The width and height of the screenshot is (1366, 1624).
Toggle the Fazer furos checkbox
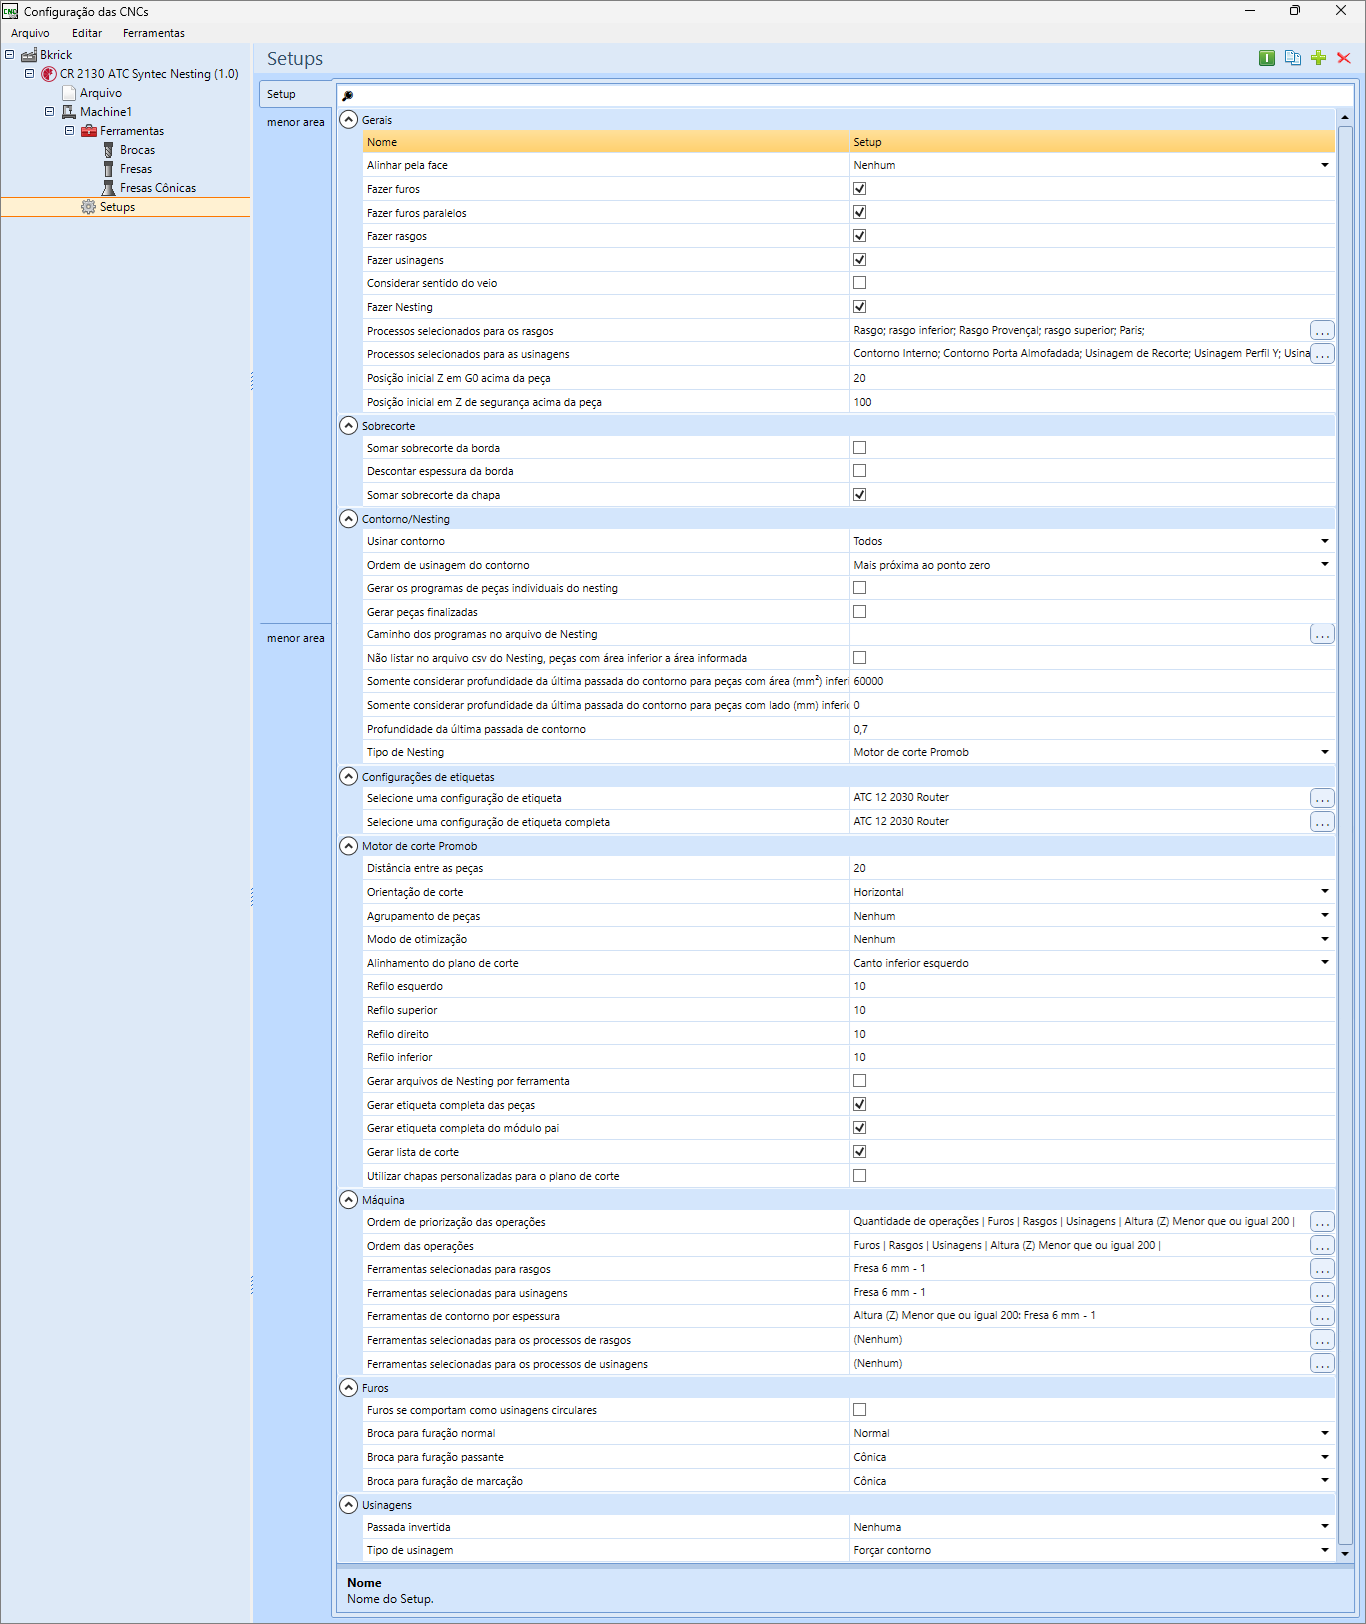859,189
